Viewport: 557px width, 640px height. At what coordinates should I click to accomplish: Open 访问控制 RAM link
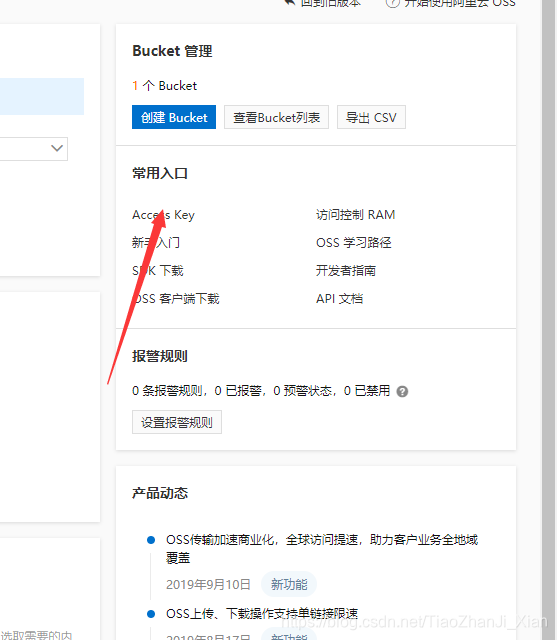(x=355, y=215)
